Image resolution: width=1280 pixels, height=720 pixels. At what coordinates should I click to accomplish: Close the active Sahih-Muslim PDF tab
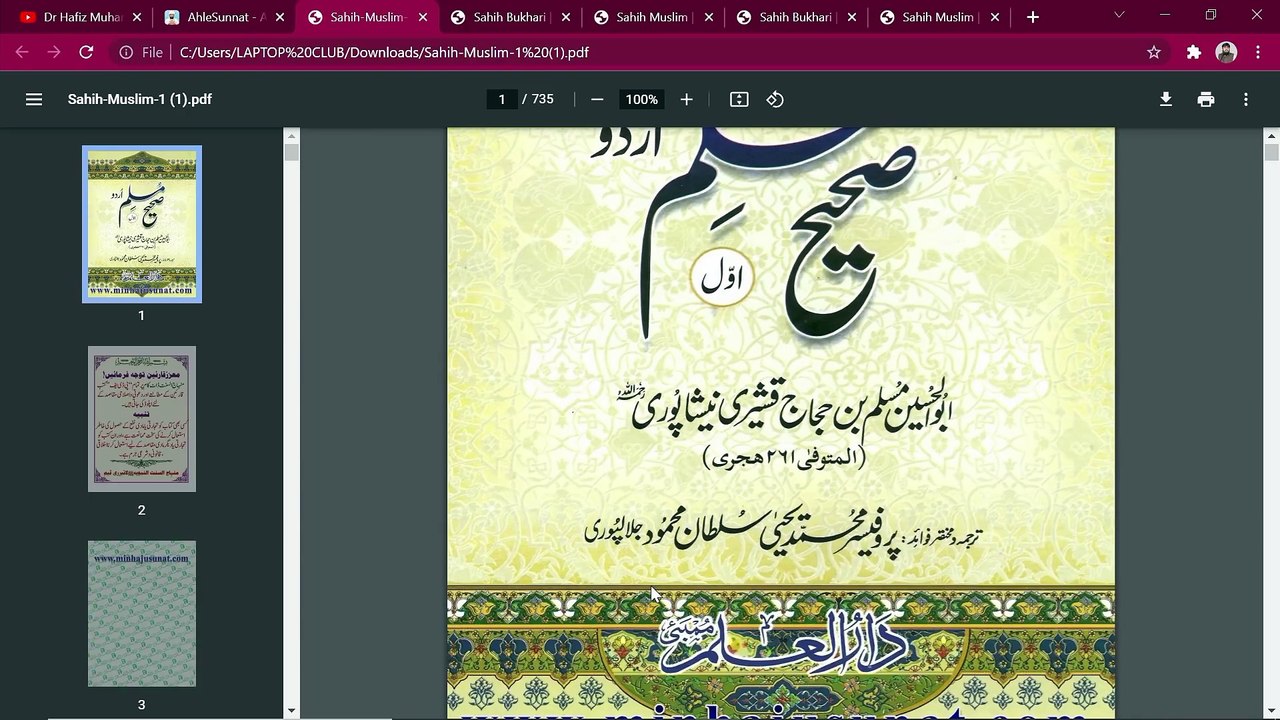[423, 17]
